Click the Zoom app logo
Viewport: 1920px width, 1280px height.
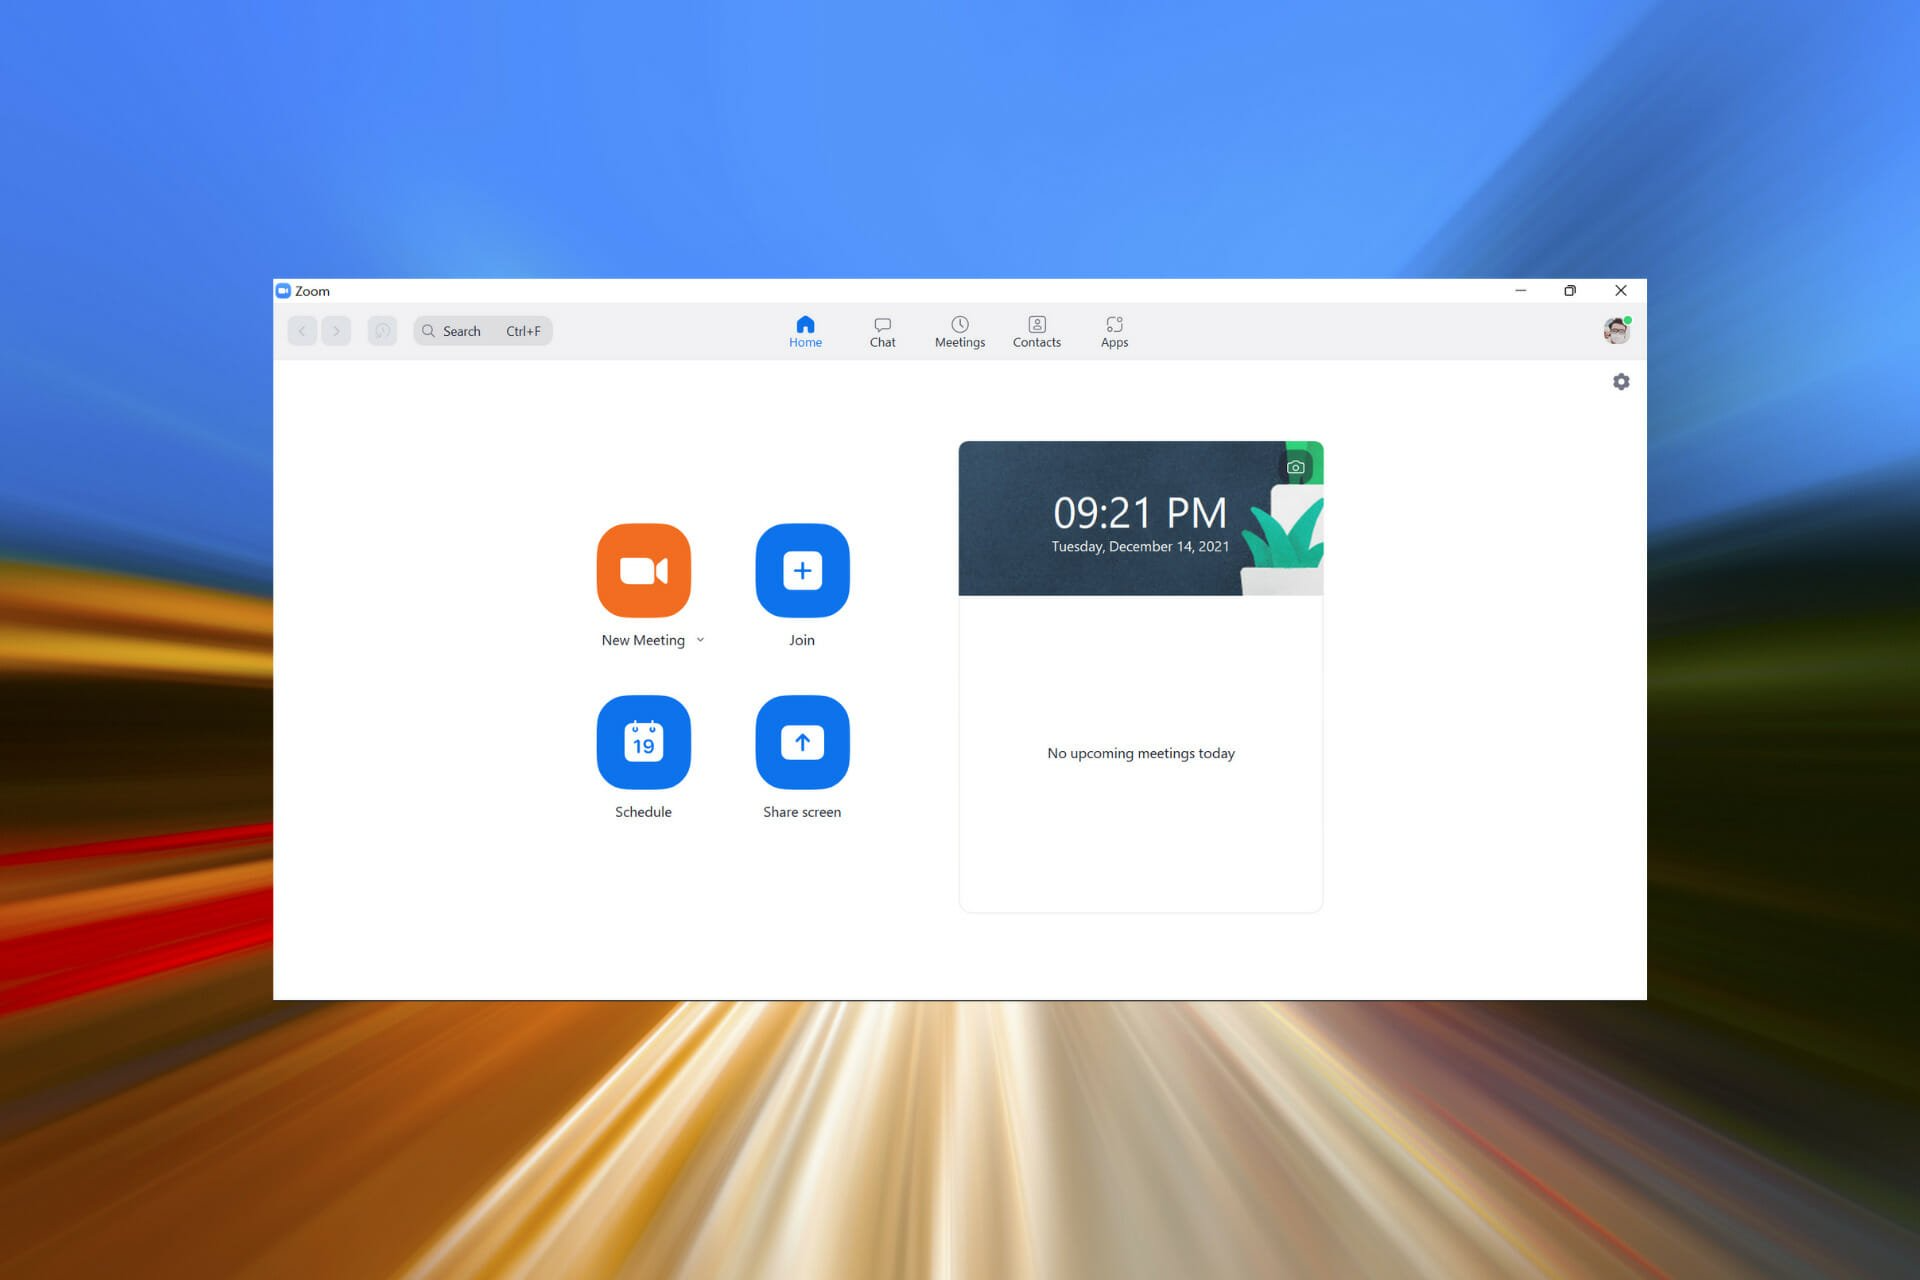tap(284, 290)
